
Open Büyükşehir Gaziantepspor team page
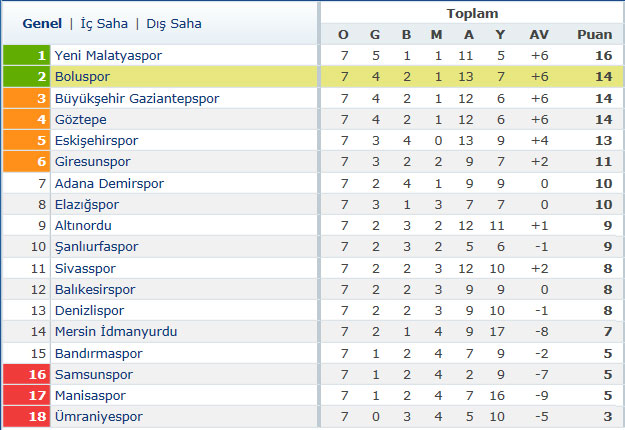[x=137, y=98]
